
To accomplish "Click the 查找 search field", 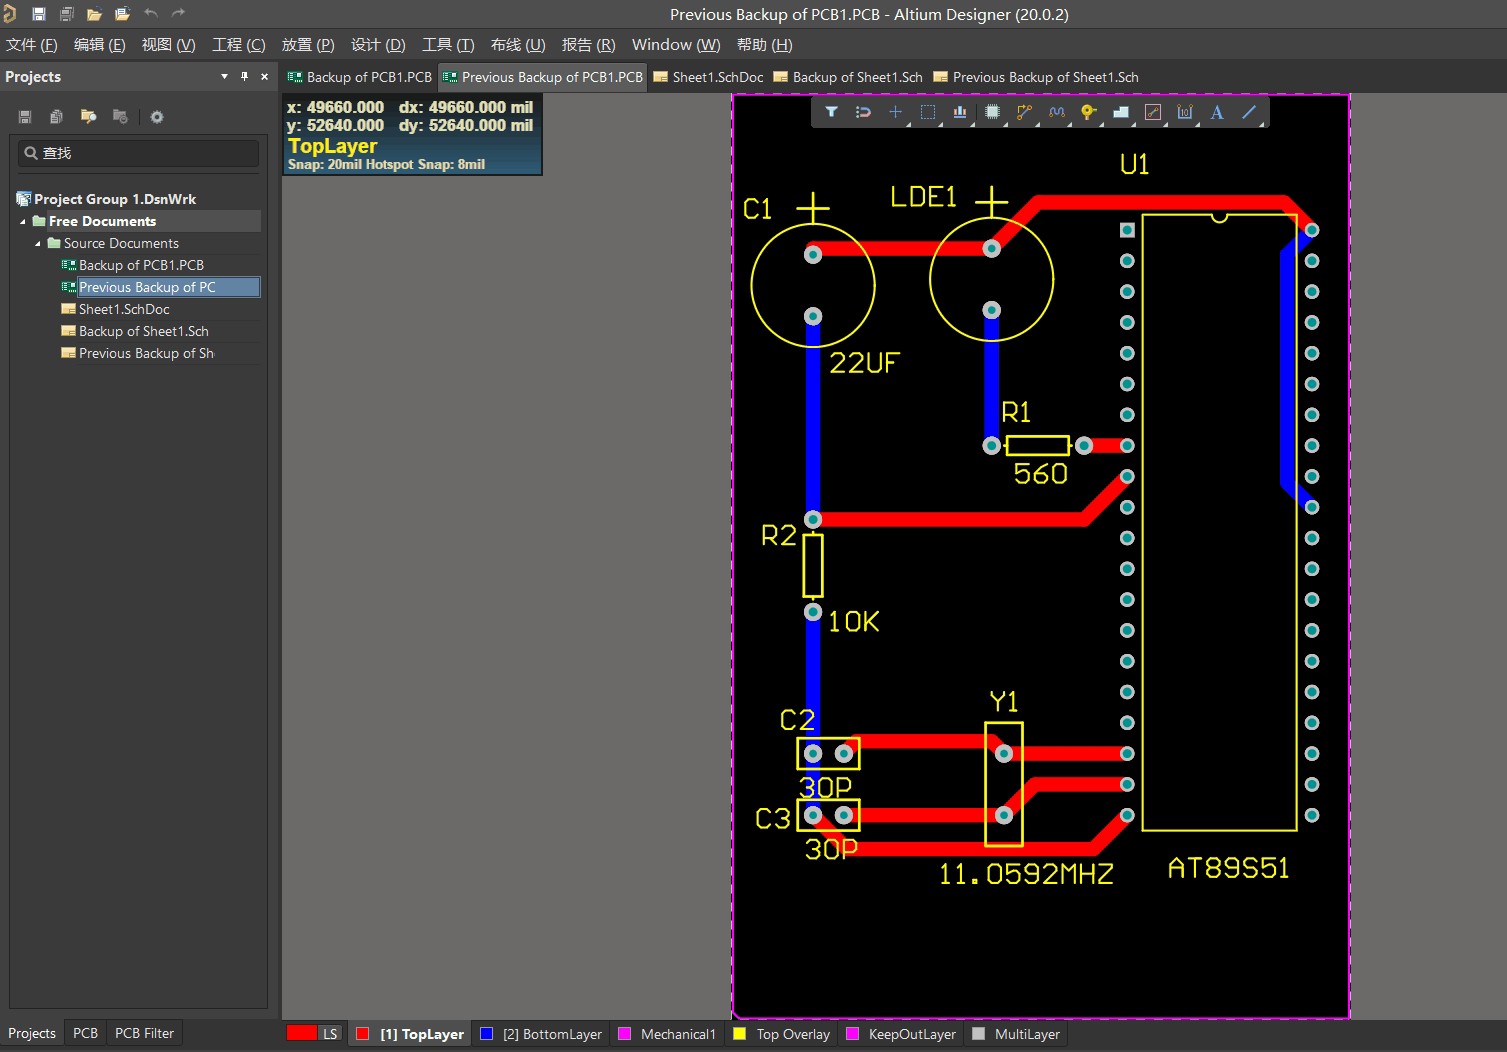I will (139, 153).
